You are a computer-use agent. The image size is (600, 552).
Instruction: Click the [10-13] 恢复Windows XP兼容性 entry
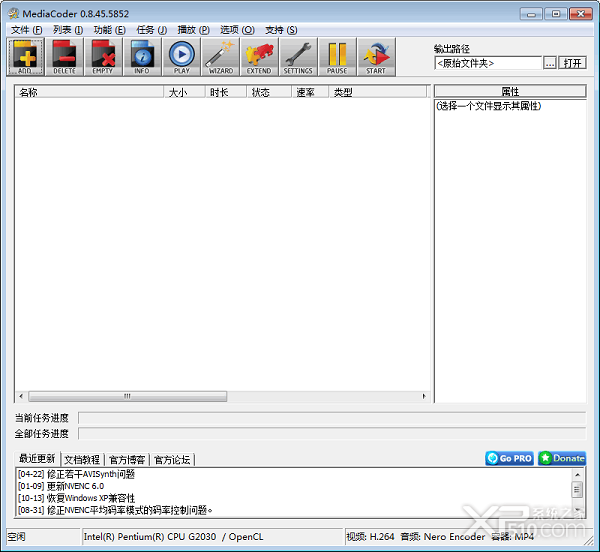77,498
